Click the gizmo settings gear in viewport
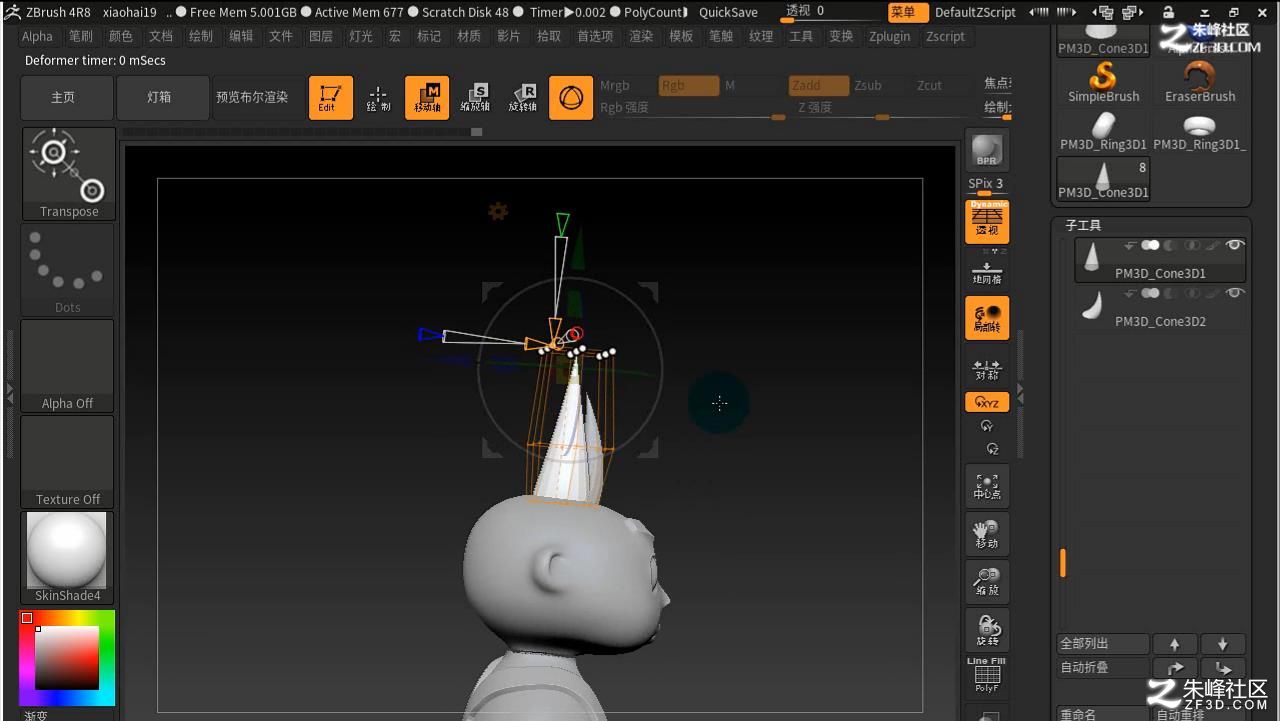Image resolution: width=1280 pixels, height=721 pixels. coord(497,211)
